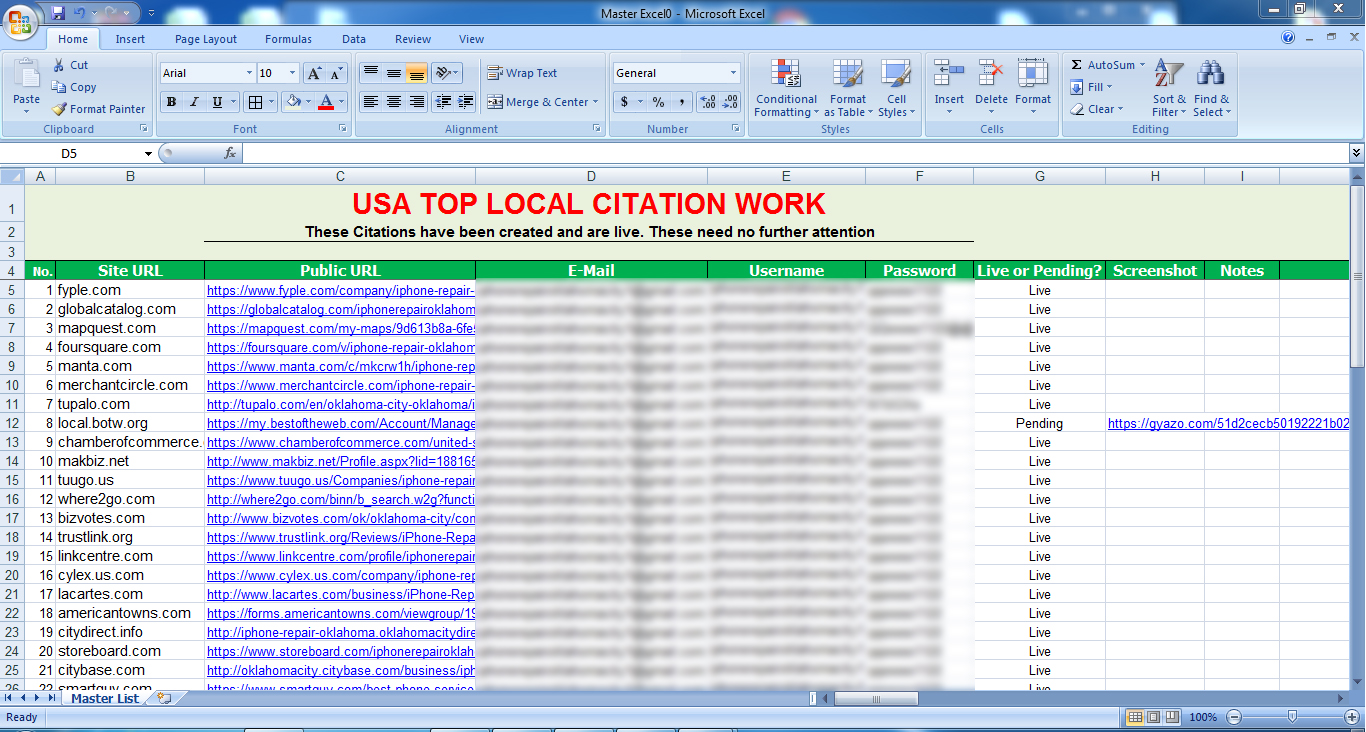Toggle Italic formatting
The height and width of the screenshot is (732, 1366).
point(194,102)
